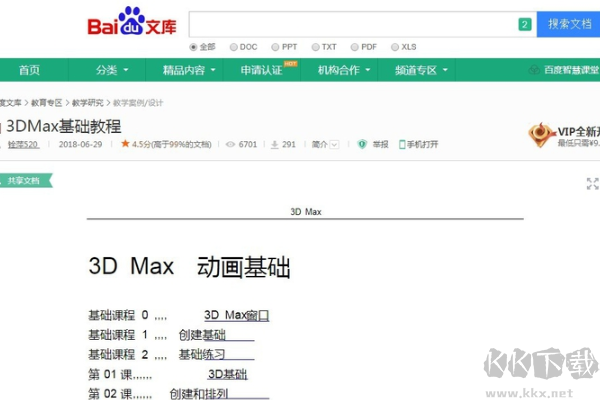This screenshot has height=400, width=600.
Task: Click the HOT badge on 申请认证
Action: [290, 64]
